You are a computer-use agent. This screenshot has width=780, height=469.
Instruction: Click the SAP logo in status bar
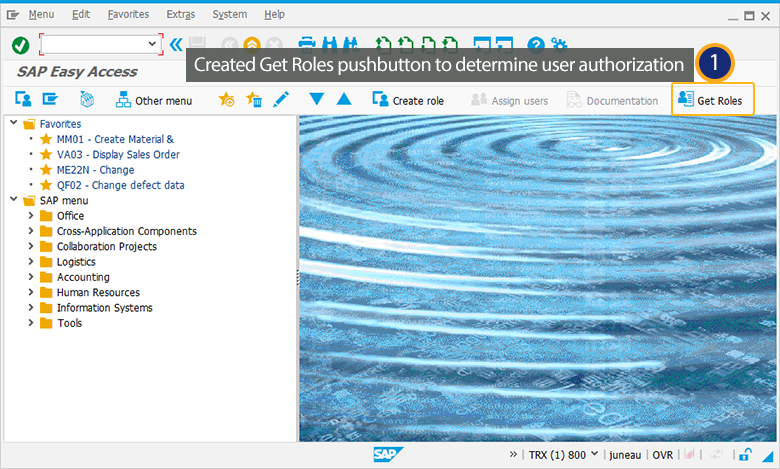[388, 454]
